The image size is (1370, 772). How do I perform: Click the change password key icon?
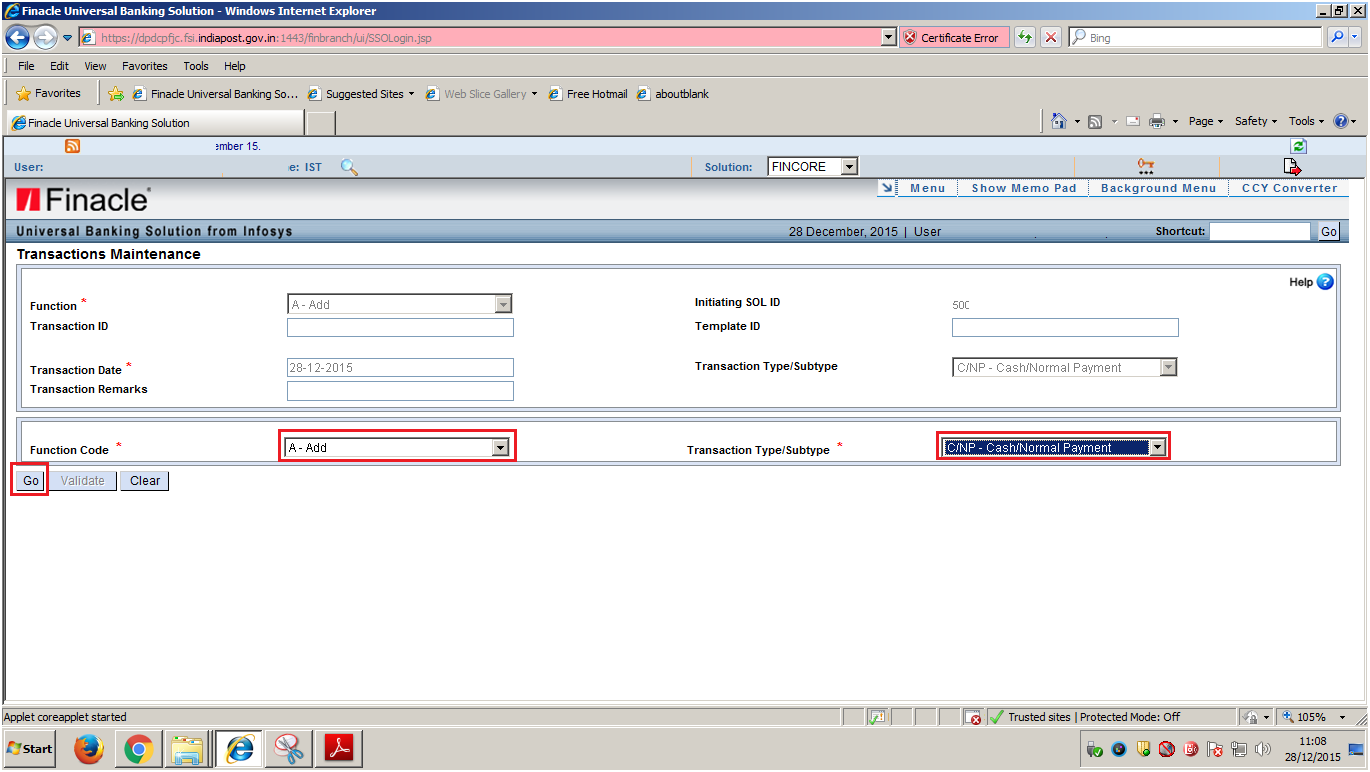1145,166
